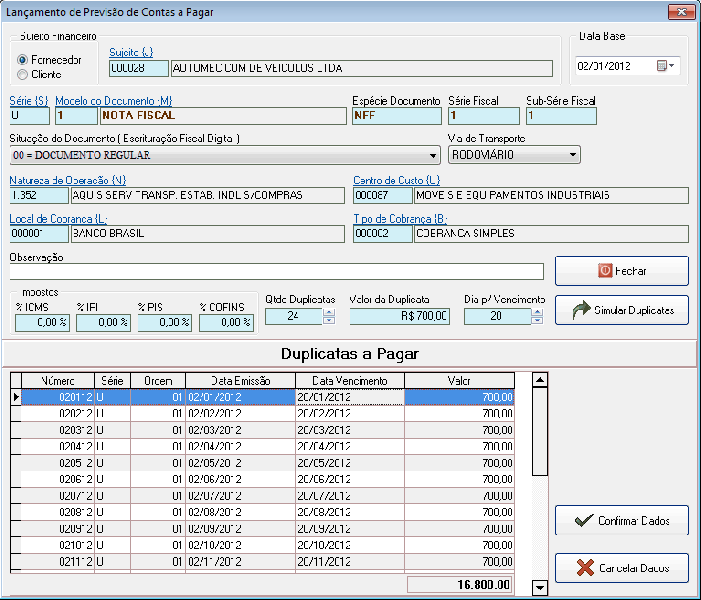Click the % PIS field

(x=165, y=323)
